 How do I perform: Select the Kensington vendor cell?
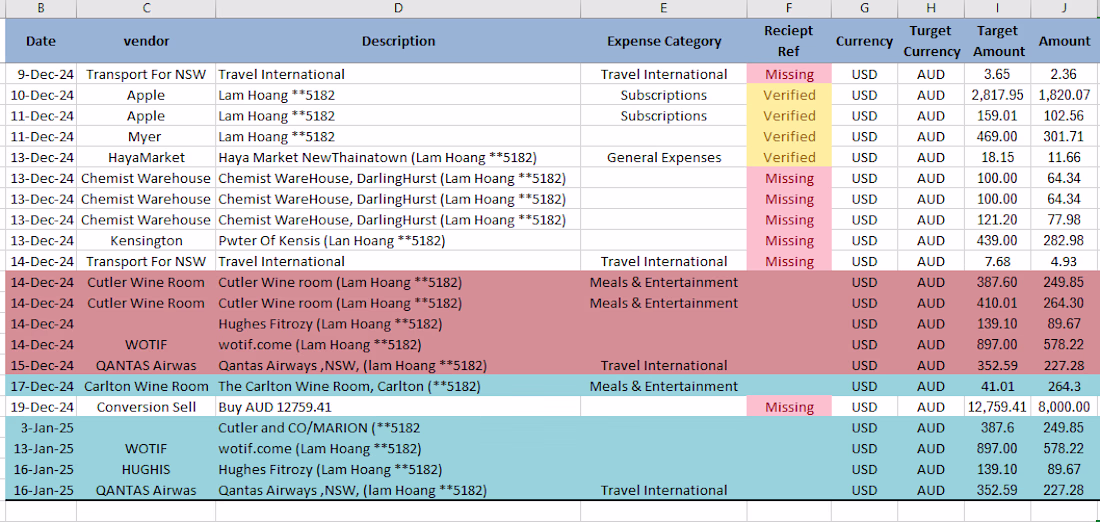[146, 241]
